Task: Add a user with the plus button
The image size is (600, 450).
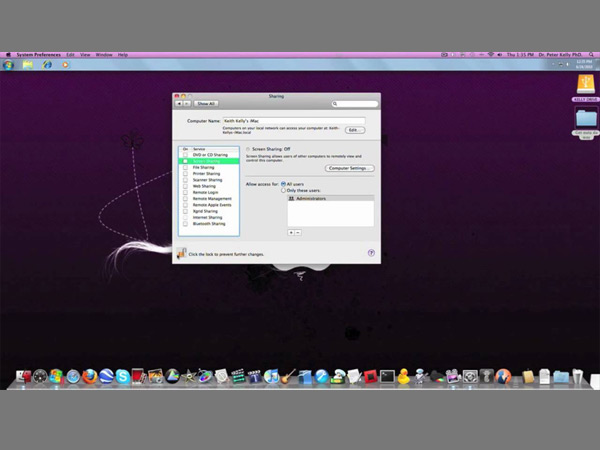Action: (x=291, y=233)
